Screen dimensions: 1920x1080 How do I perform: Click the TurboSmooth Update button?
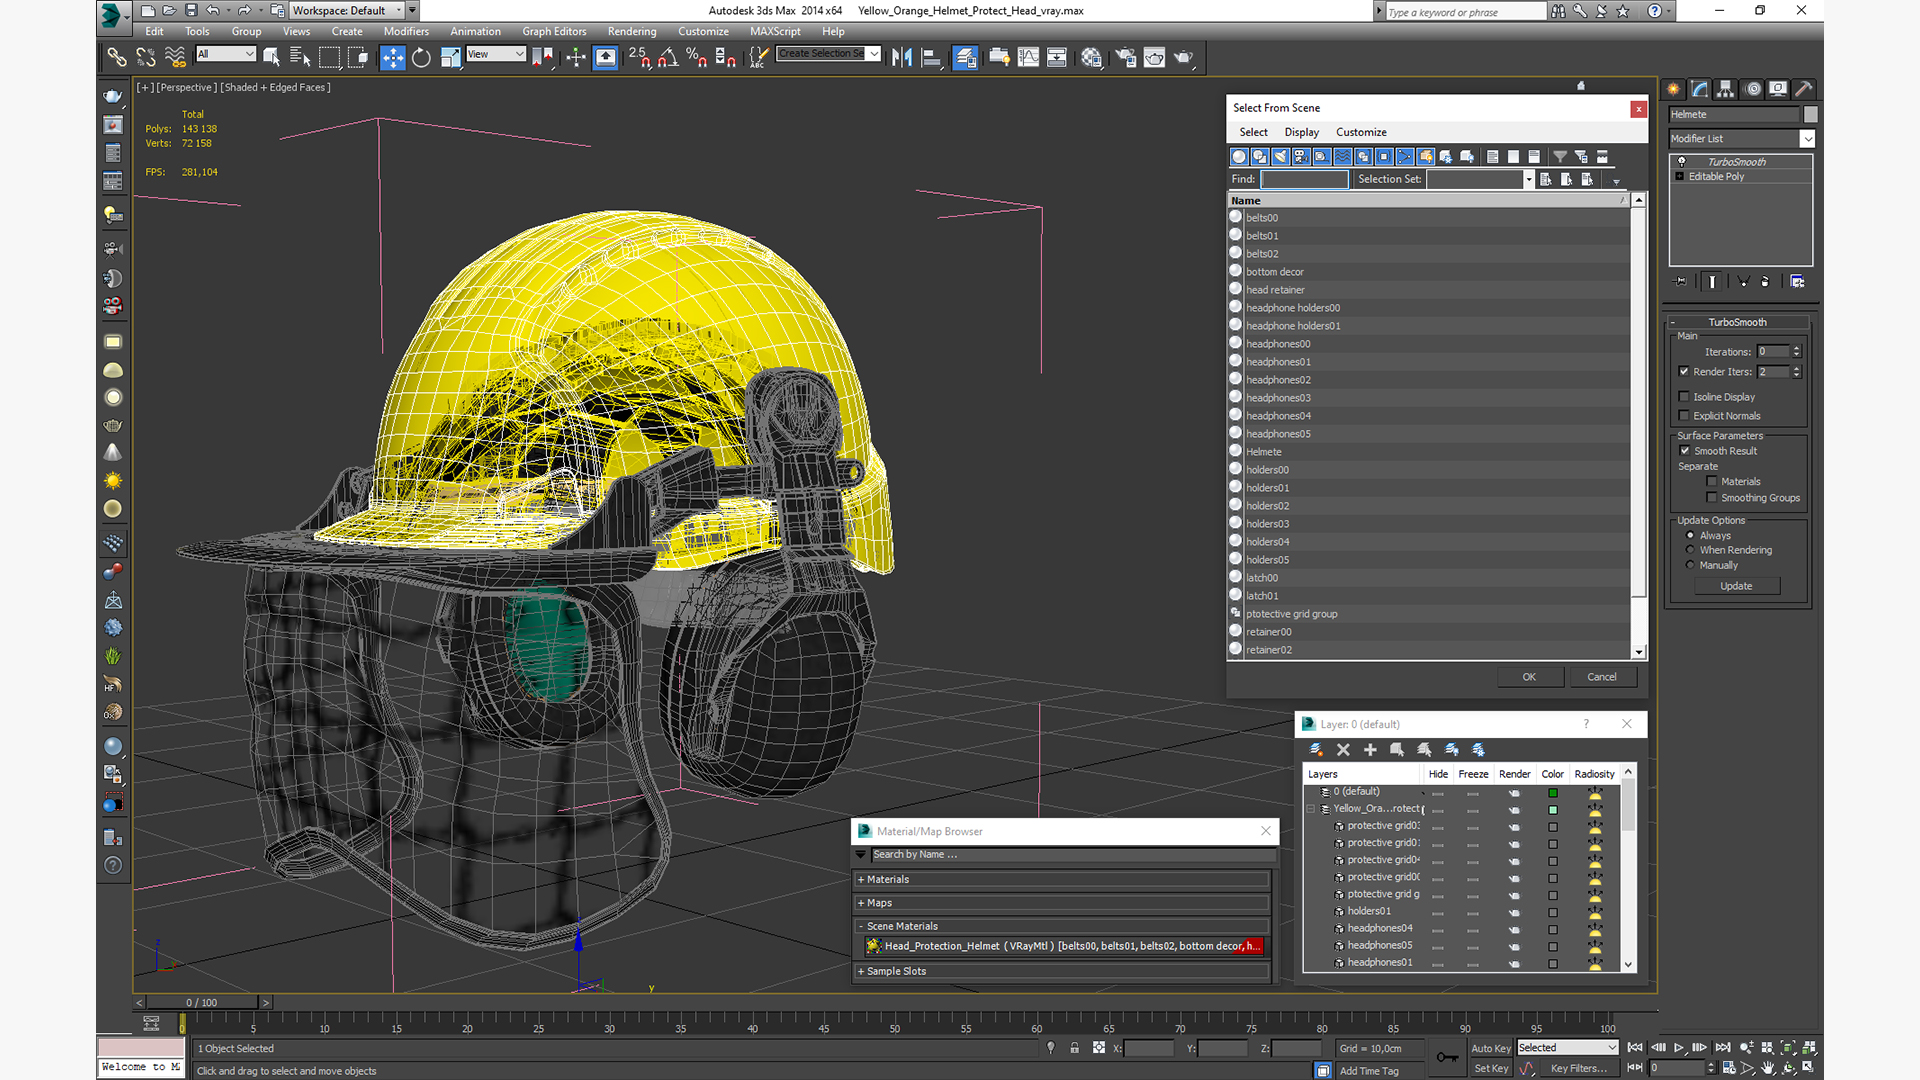(1736, 586)
